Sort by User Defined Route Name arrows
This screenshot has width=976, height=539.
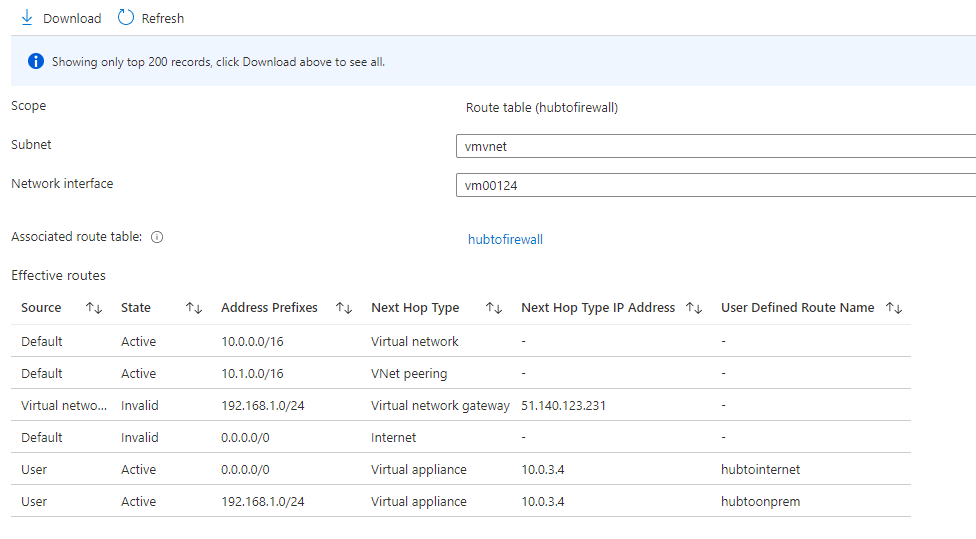coord(894,308)
